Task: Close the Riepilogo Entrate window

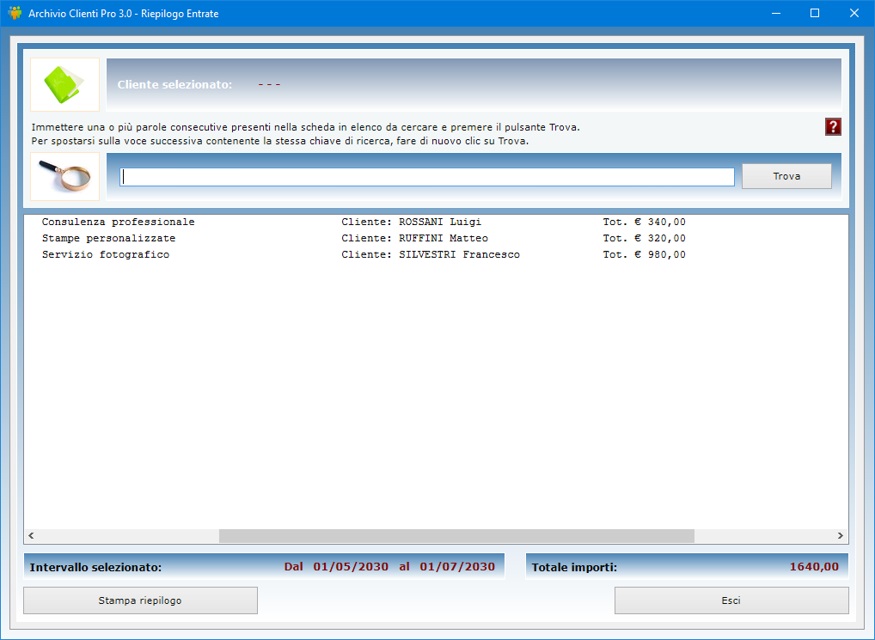Action: click(854, 13)
